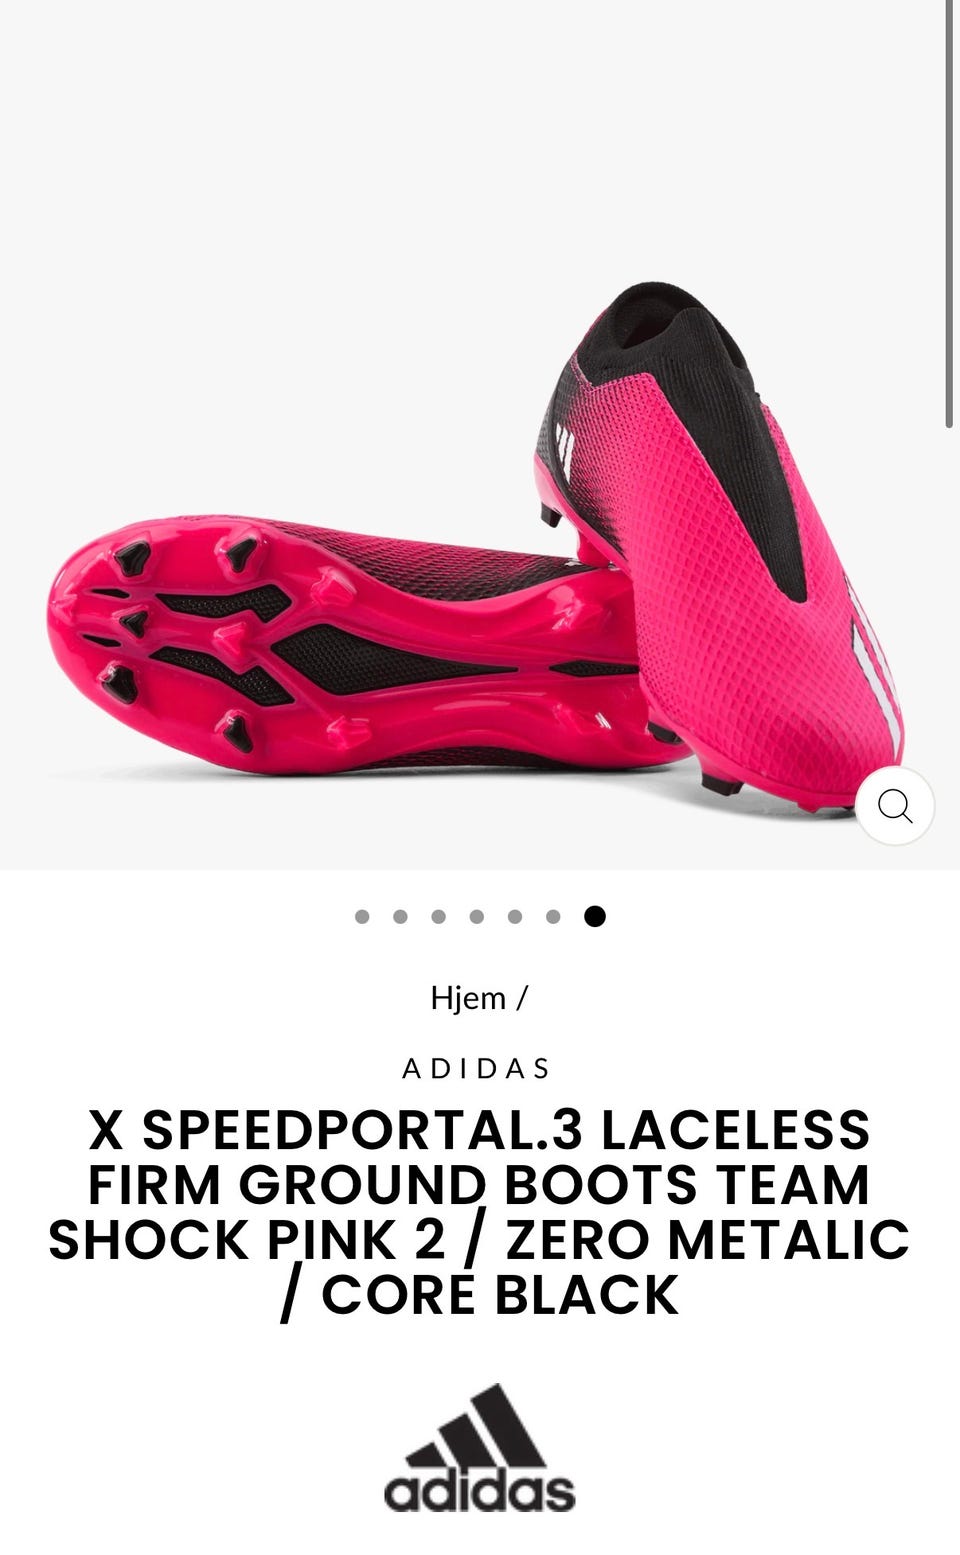
Task: Click the active seventh carousel dot
Action: click(595, 917)
